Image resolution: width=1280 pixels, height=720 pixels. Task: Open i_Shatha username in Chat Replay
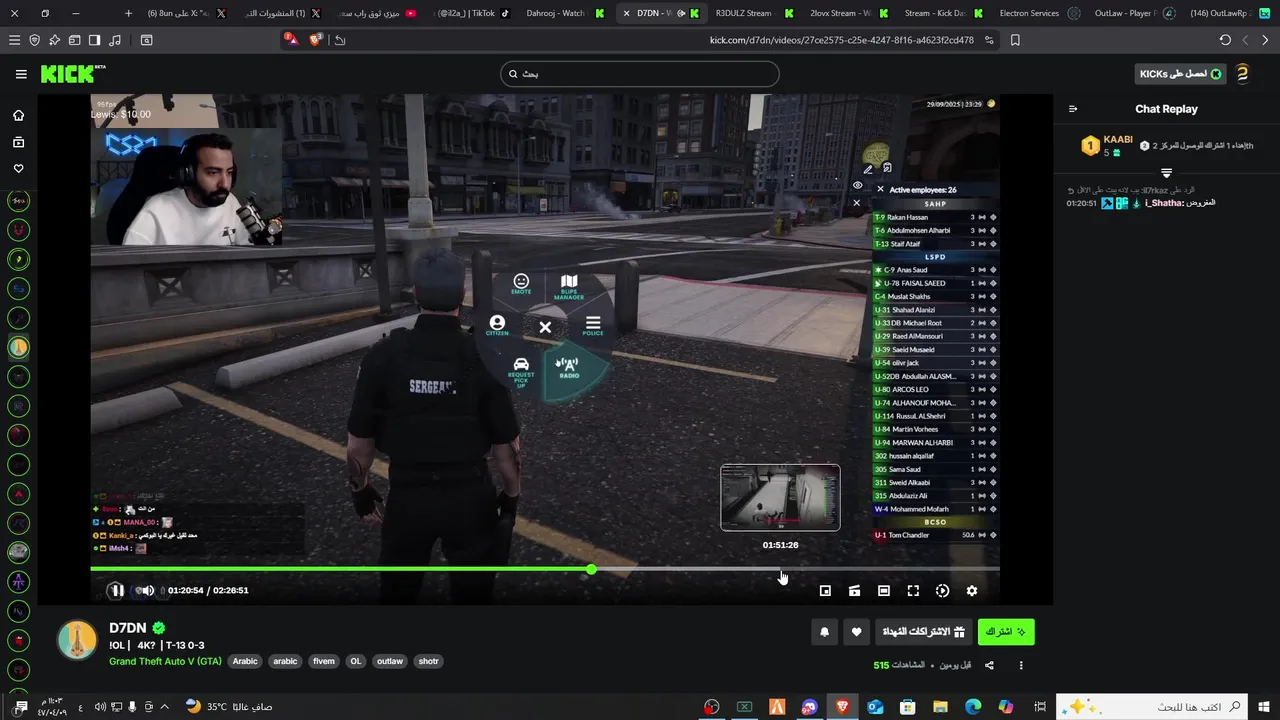click(1165, 203)
